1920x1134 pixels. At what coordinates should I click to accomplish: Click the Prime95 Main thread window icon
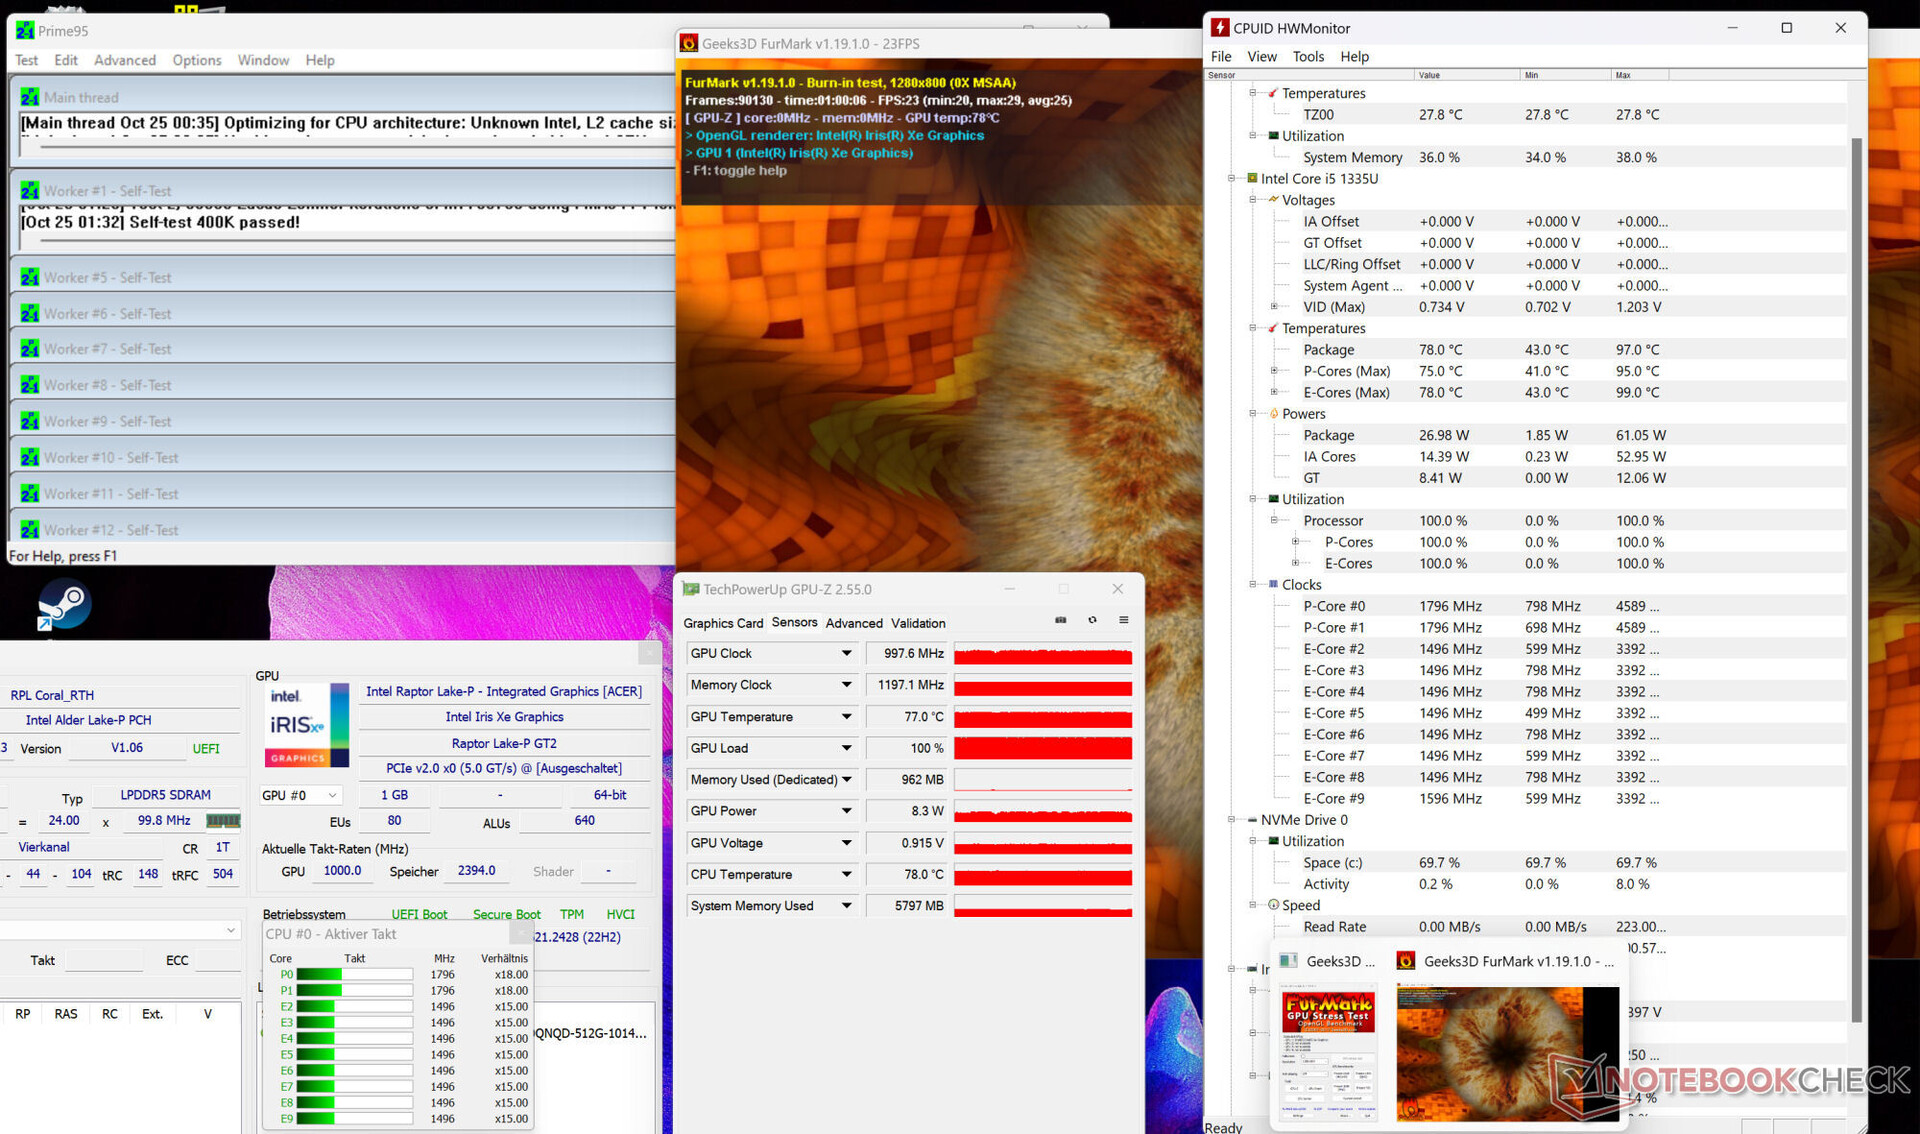coord(30,97)
